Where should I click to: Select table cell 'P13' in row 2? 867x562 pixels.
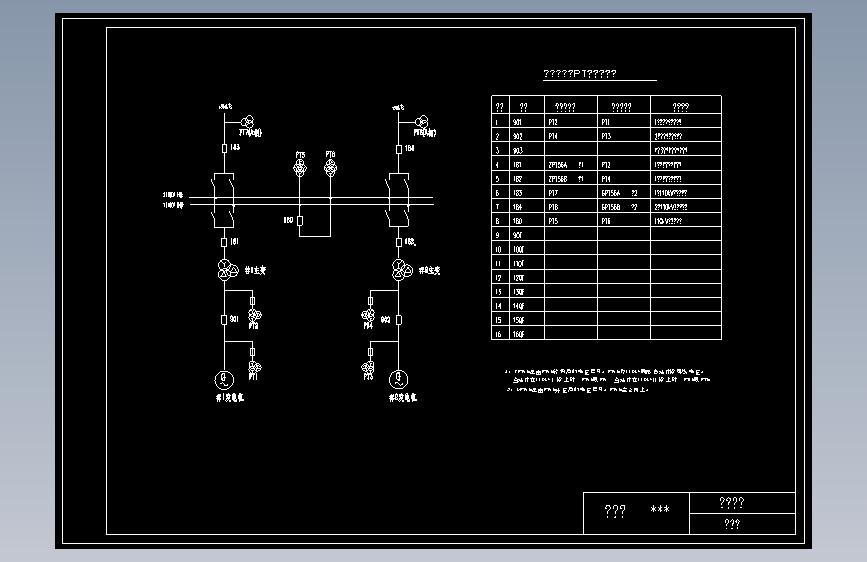click(606, 136)
